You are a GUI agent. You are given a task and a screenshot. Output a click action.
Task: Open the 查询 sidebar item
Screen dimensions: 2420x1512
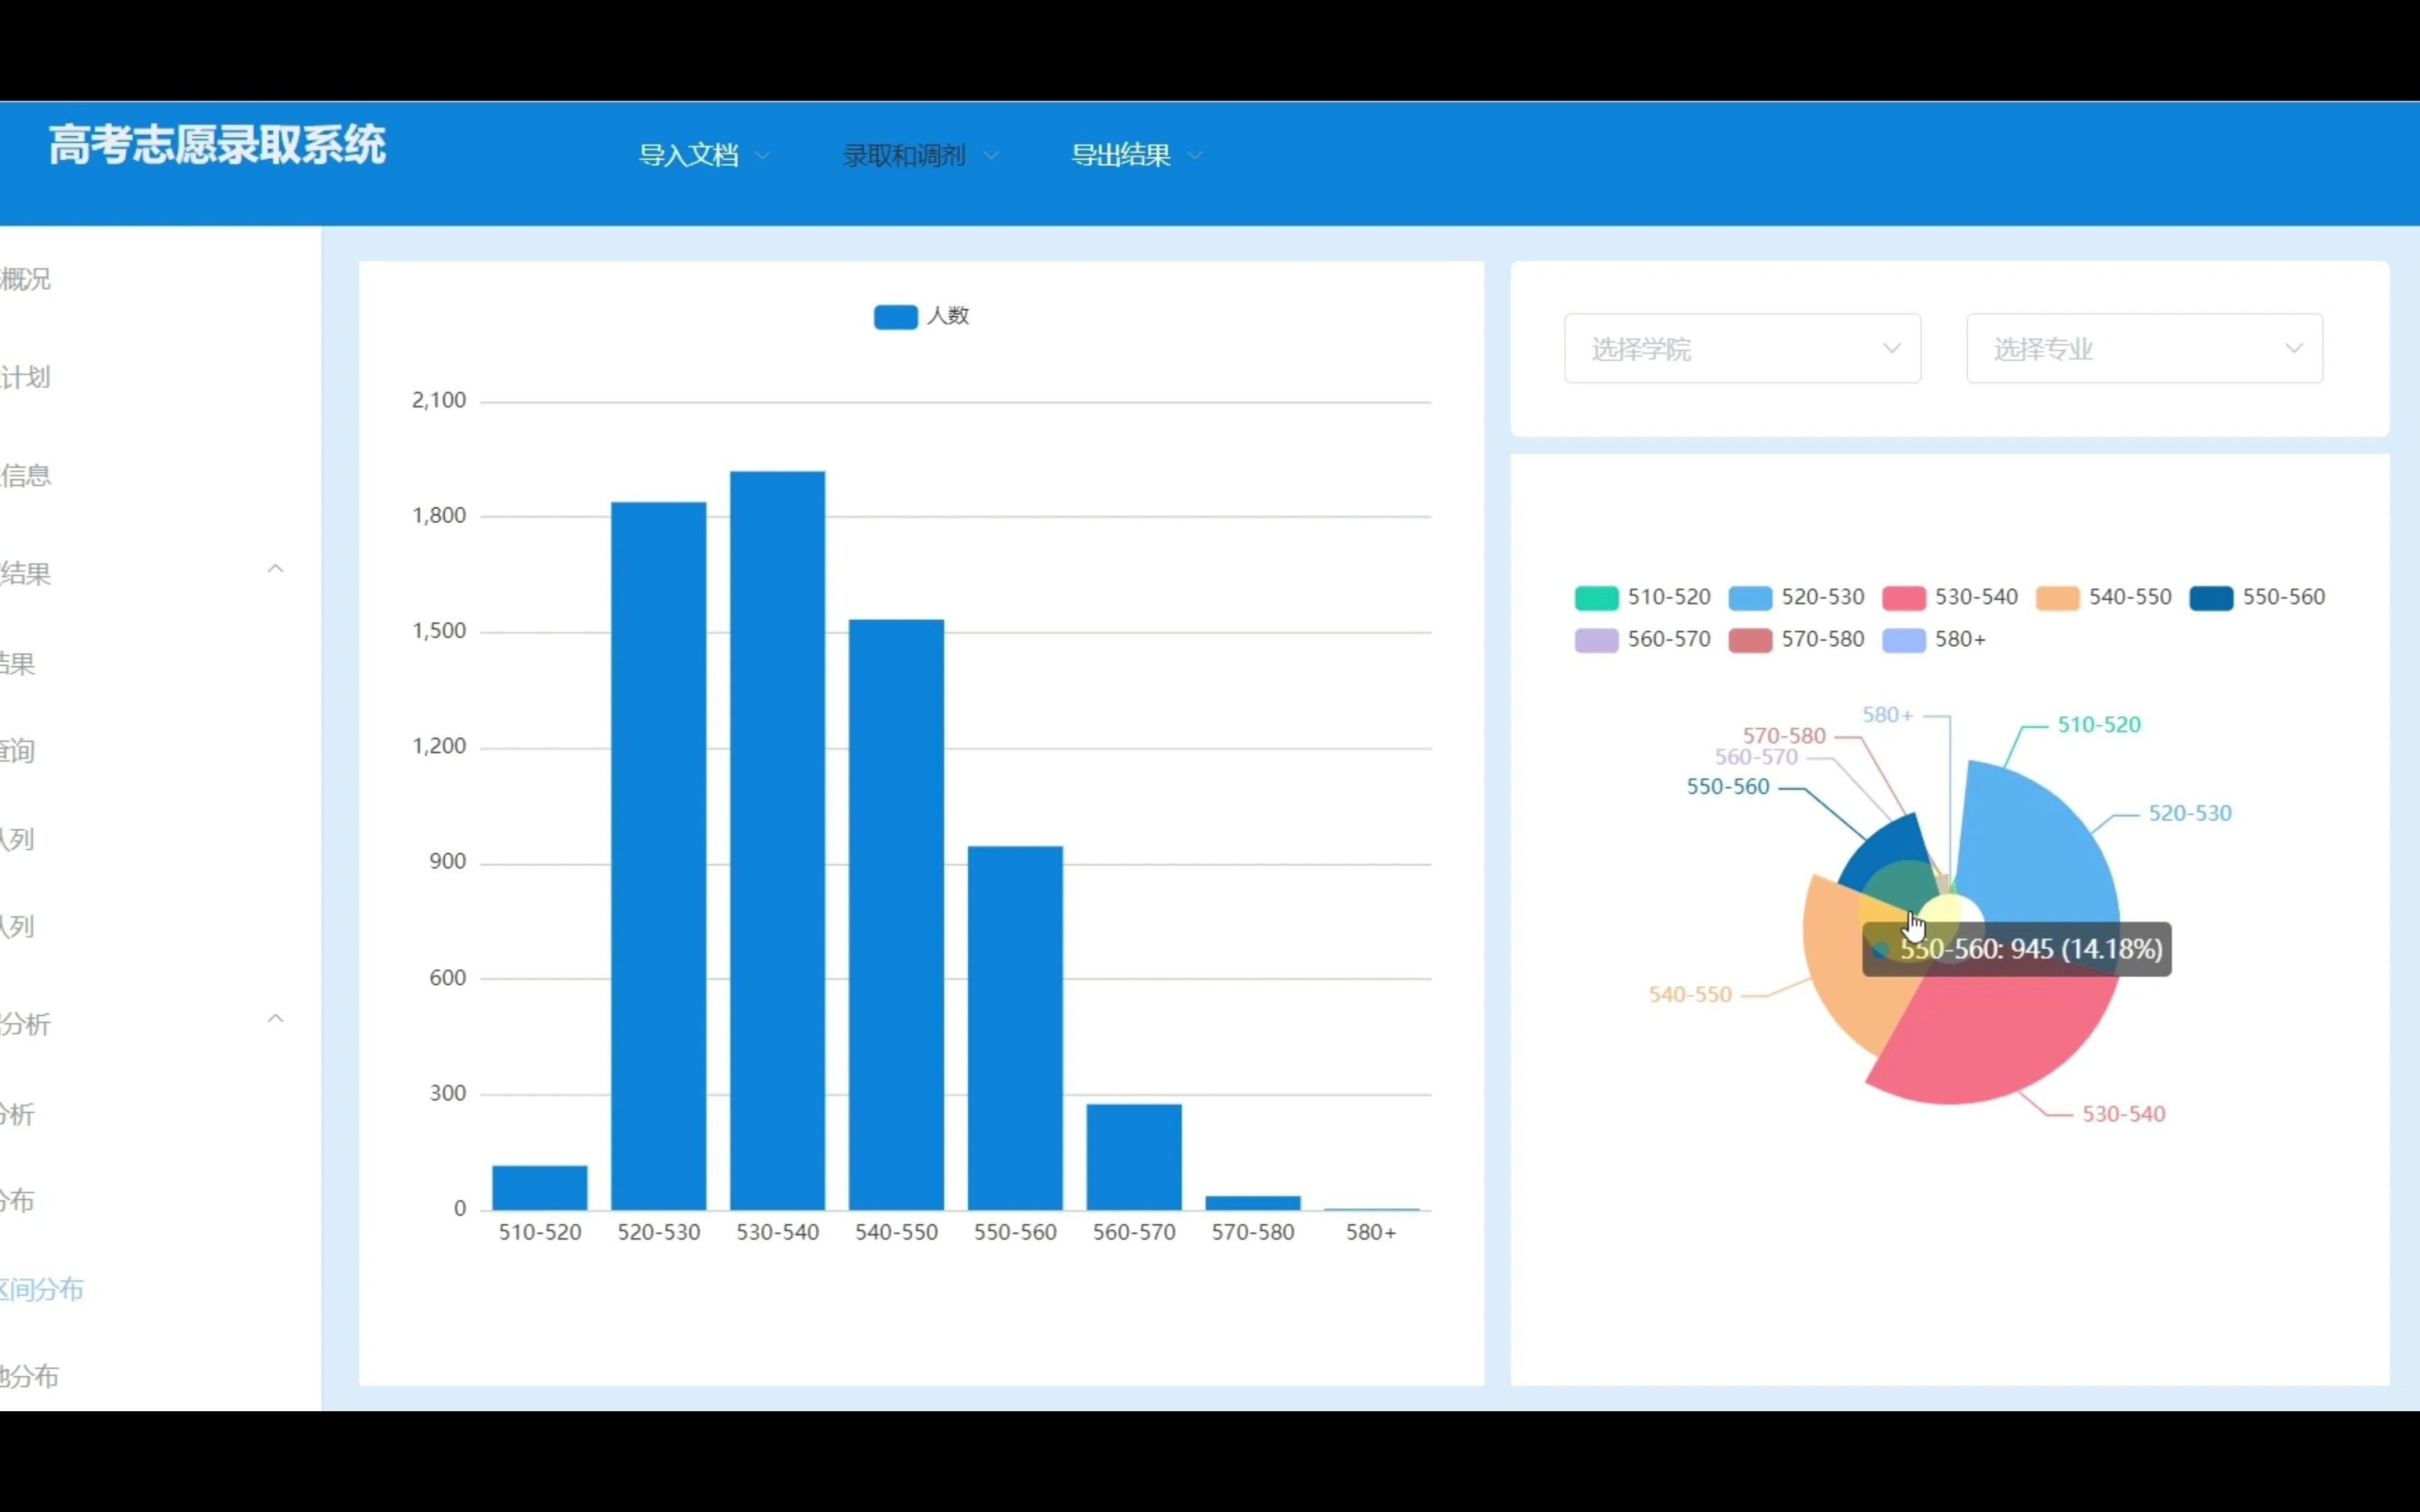[18, 751]
